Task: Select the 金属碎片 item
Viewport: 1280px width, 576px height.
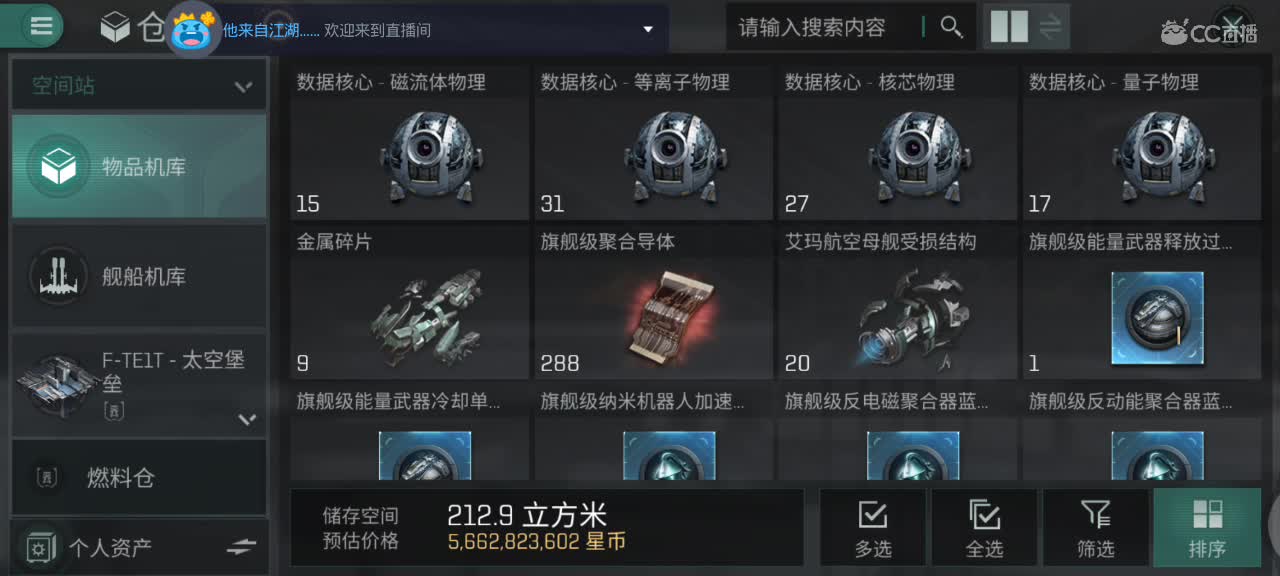Action: click(x=409, y=305)
